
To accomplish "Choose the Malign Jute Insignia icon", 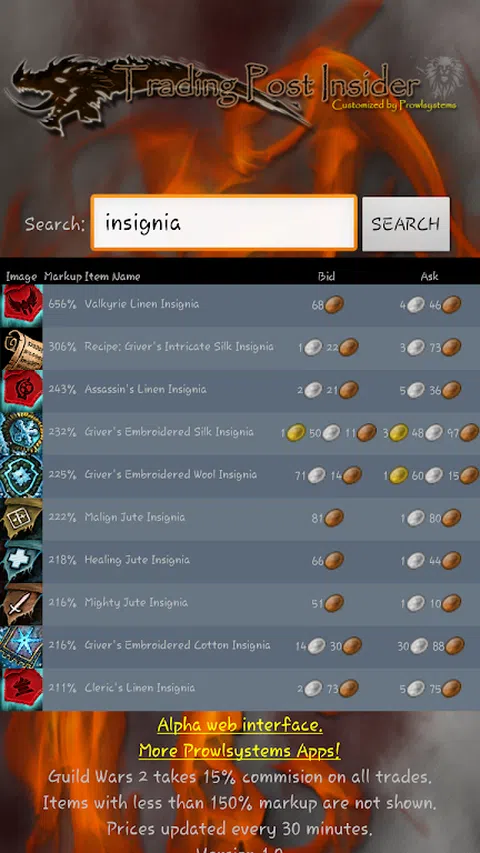I will (22, 518).
